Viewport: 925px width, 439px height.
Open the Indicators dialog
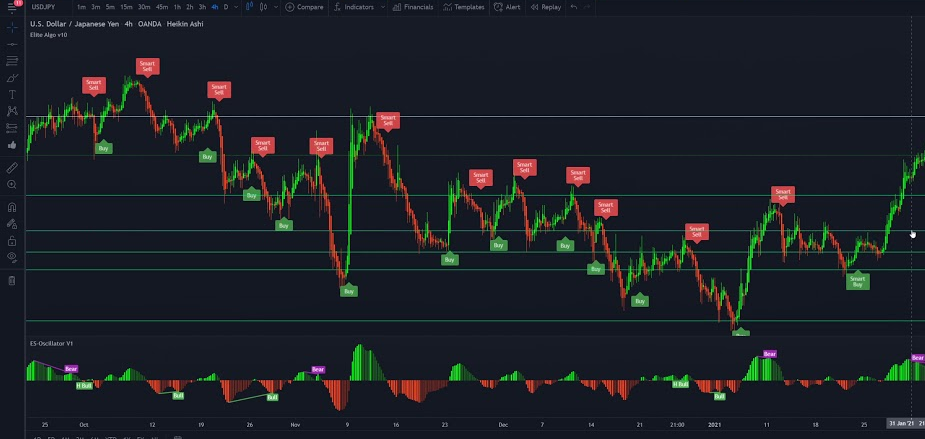pos(354,7)
